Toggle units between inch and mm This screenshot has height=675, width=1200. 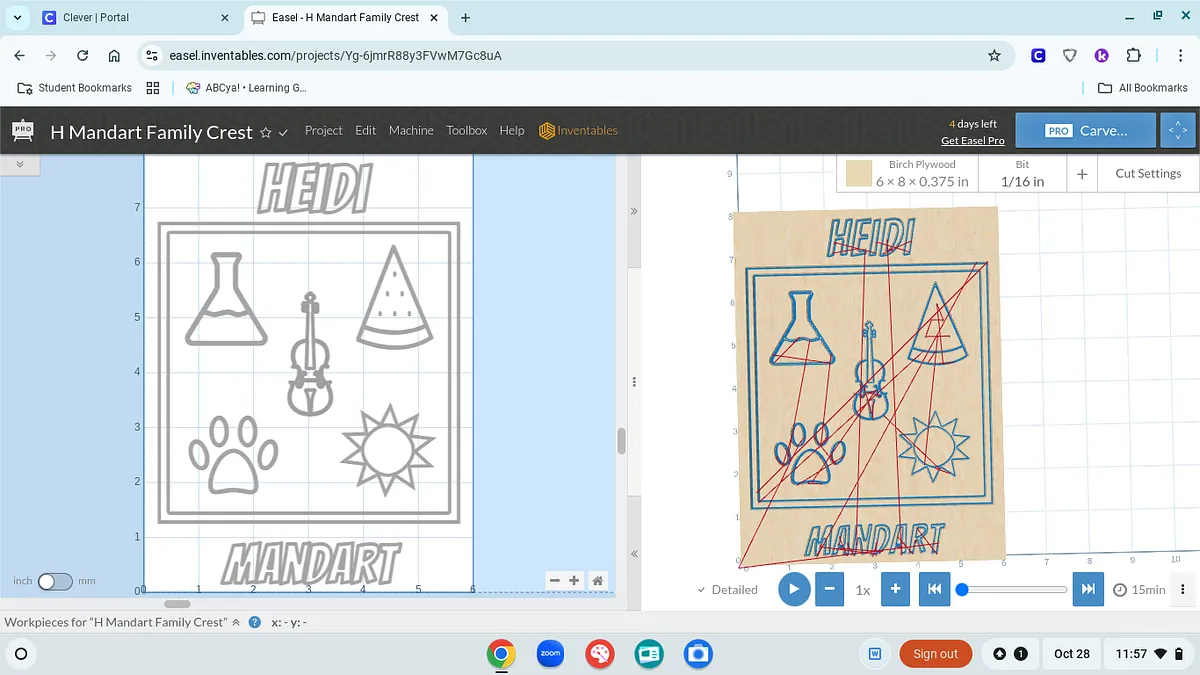coord(55,581)
